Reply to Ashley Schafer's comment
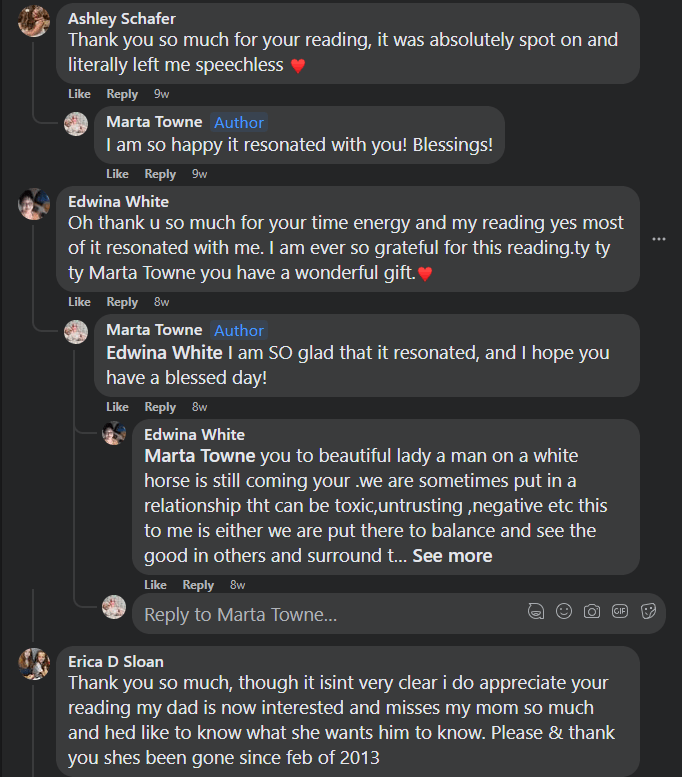This screenshot has height=777, width=682. pyautogui.click(x=122, y=94)
